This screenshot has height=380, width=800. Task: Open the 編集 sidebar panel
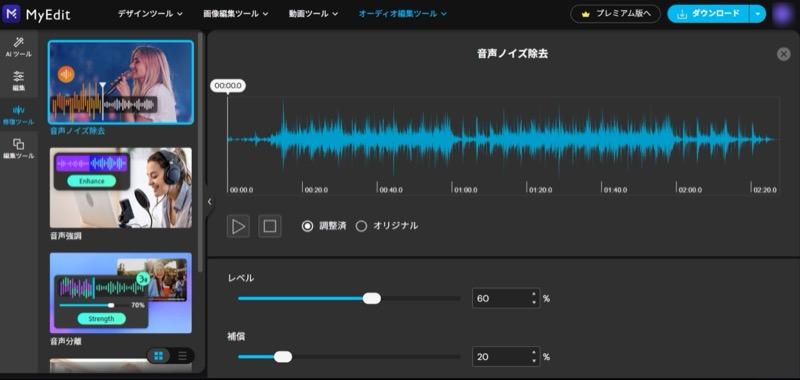coord(18,81)
